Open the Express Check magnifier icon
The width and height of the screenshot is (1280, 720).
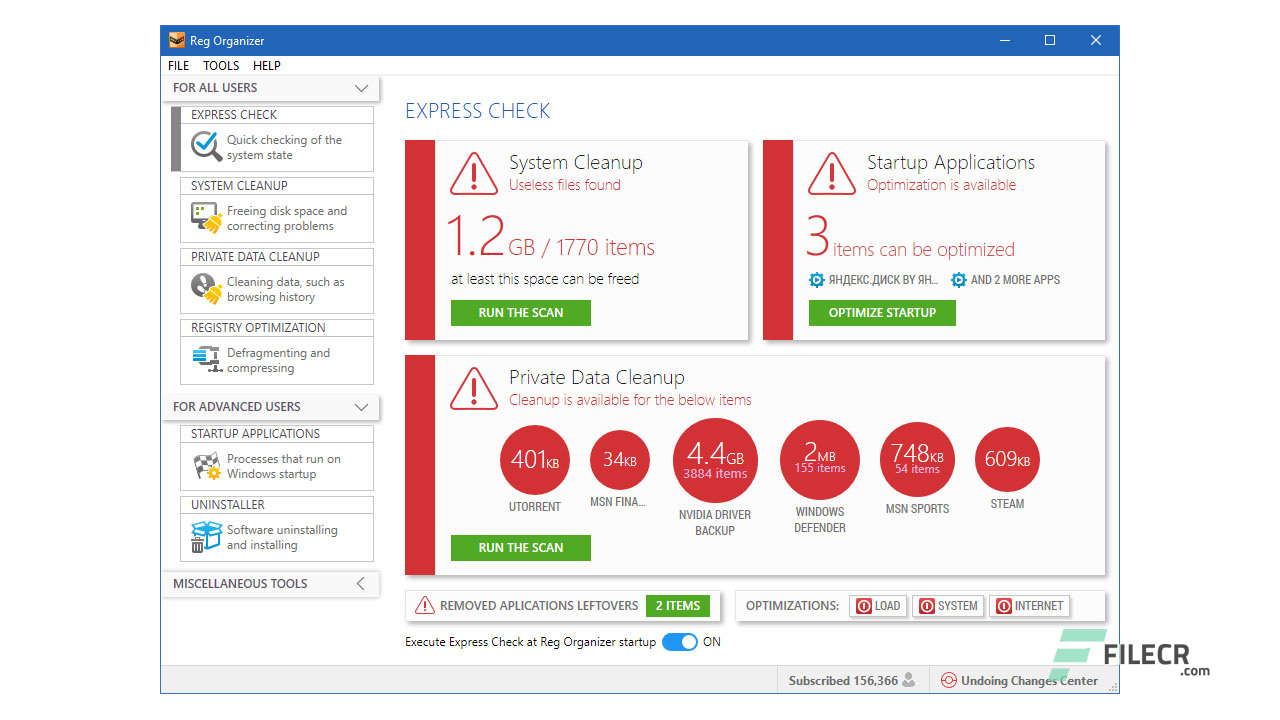point(206,147)
